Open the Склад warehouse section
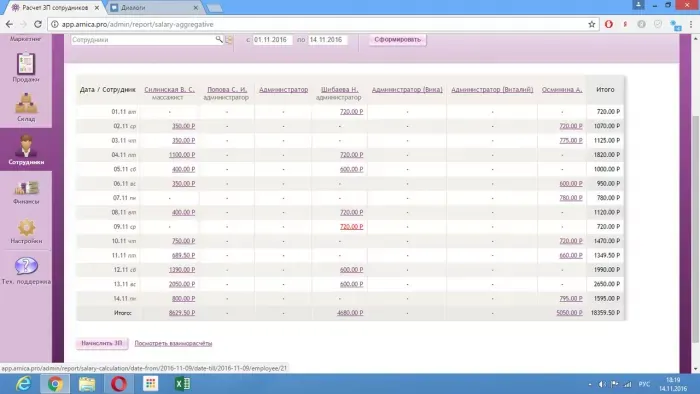Screen dimensions: 700x394 [x=26, y=107]
